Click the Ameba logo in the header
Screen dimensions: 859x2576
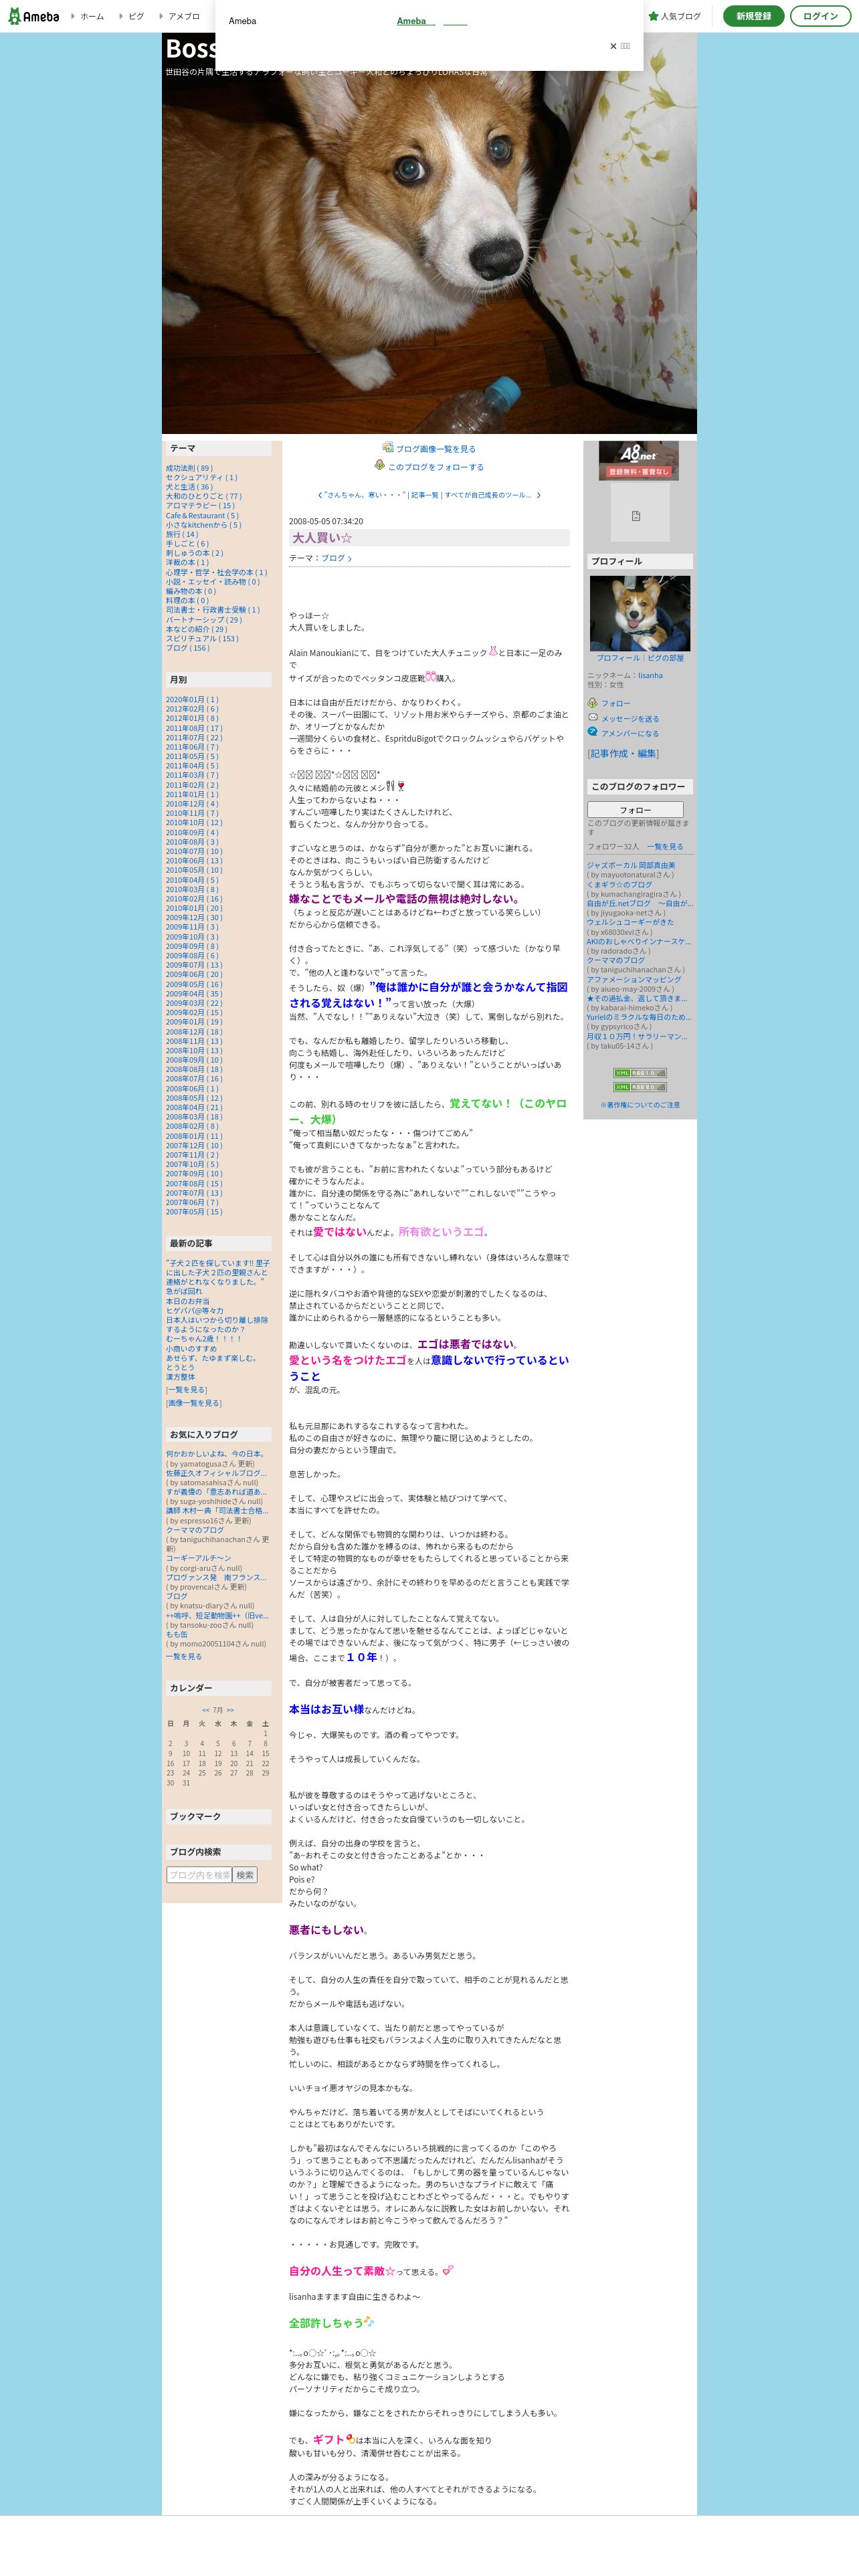pyautogui.click(x=34, y=16)
